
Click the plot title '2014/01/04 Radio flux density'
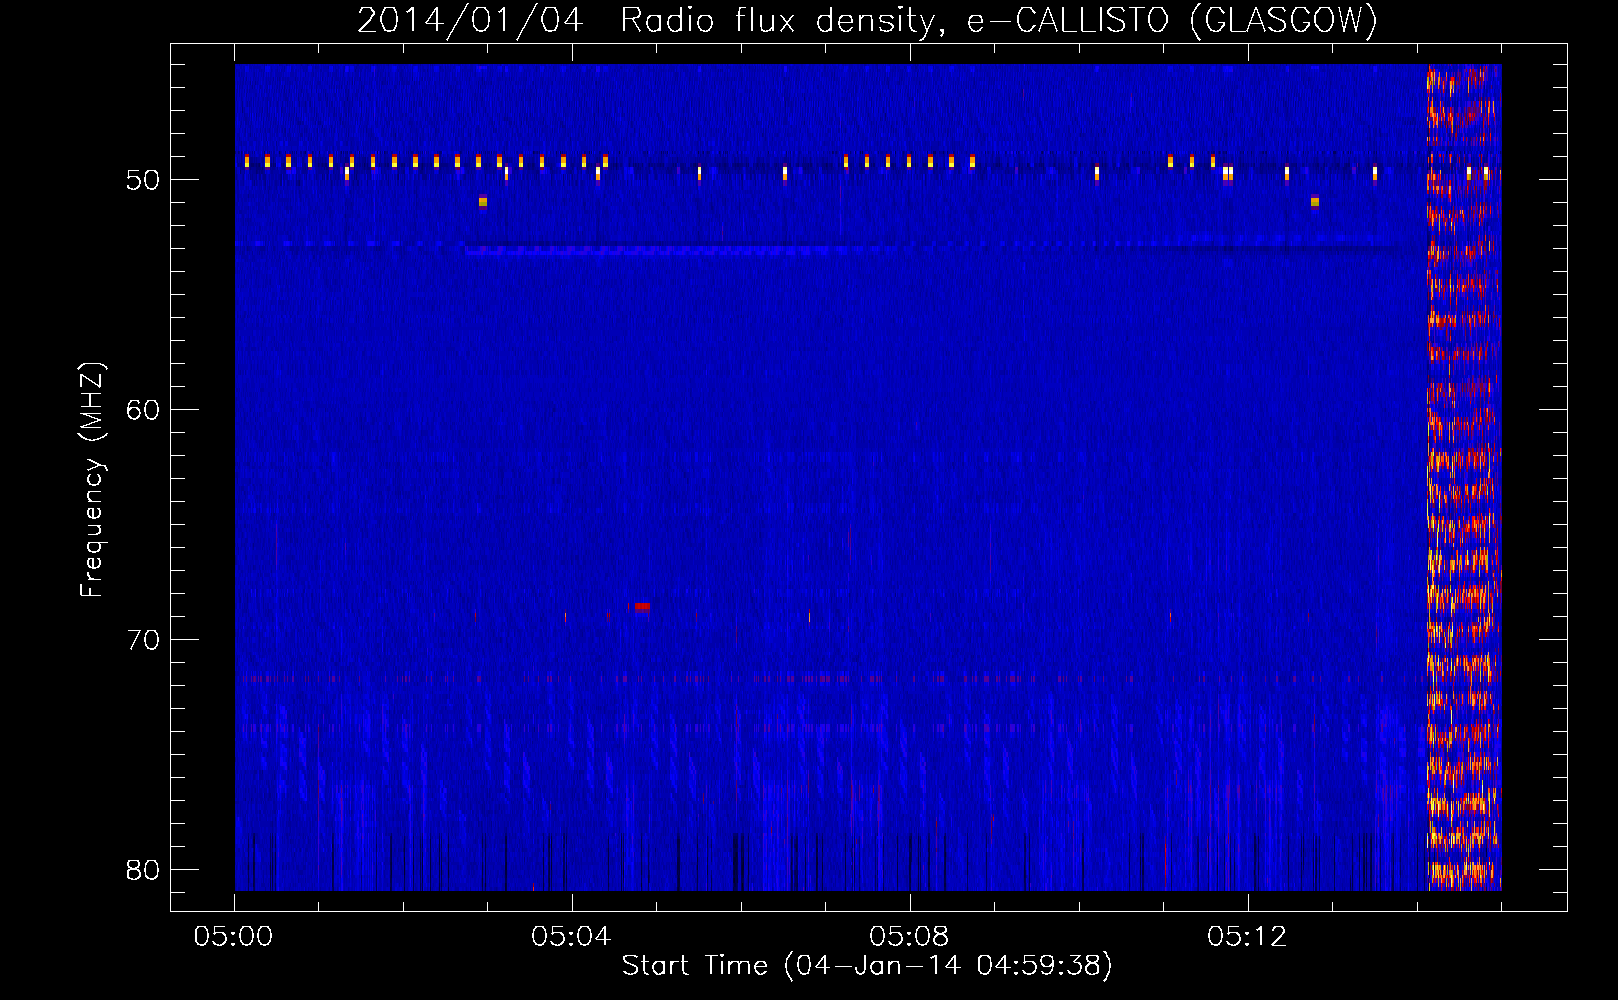646,20
